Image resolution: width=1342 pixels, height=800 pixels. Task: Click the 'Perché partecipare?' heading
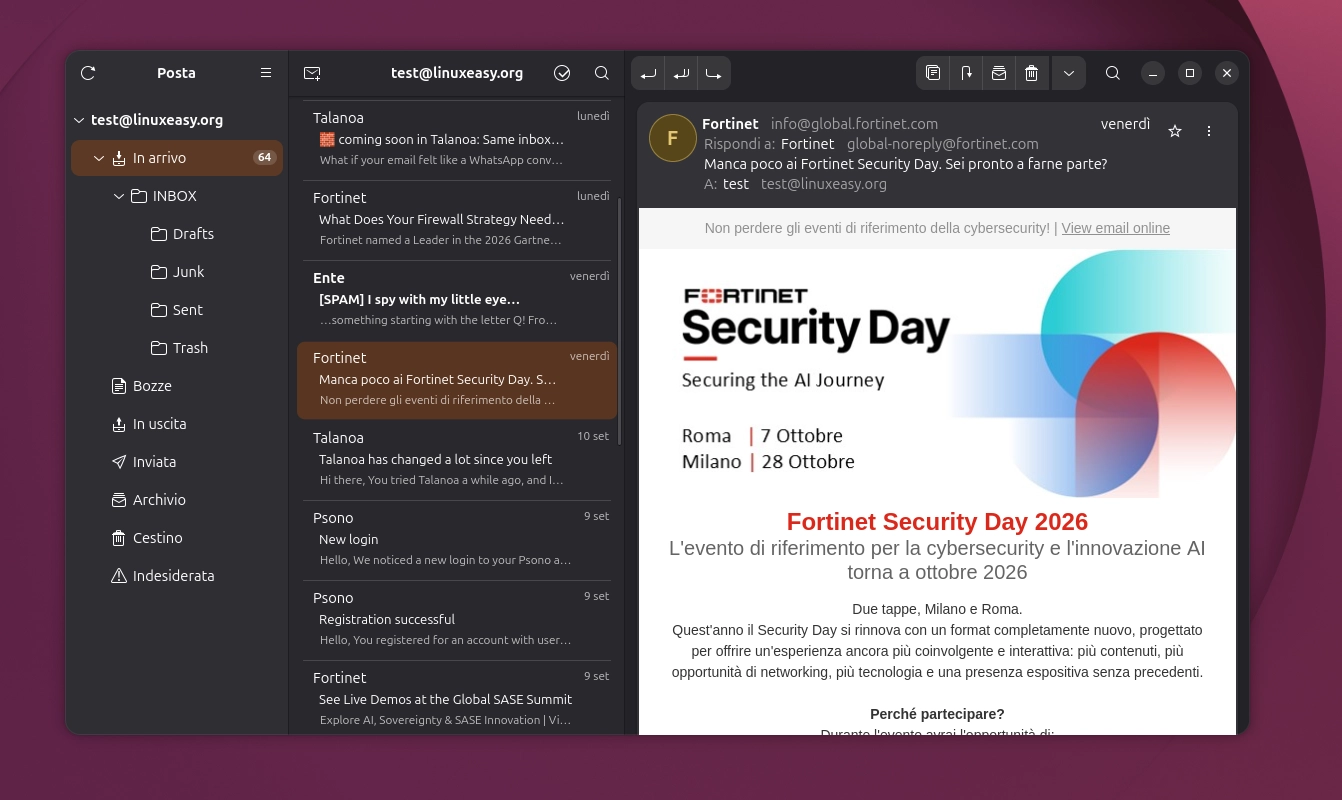937,714
